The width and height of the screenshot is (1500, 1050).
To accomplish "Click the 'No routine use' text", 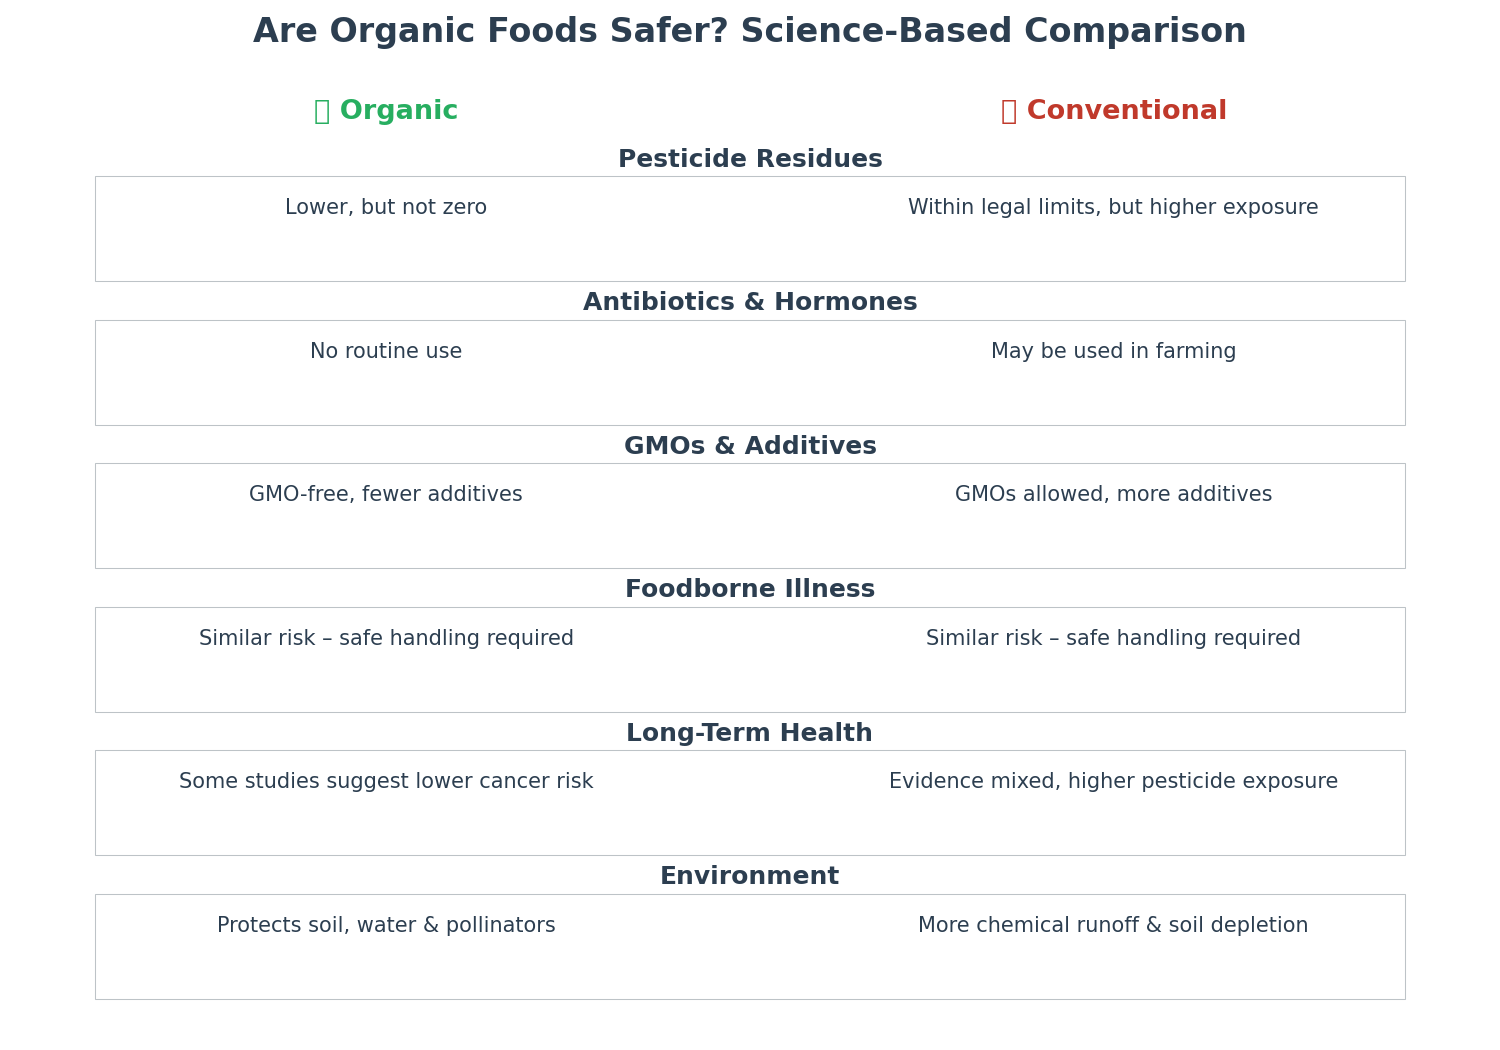I will [386, 352].
